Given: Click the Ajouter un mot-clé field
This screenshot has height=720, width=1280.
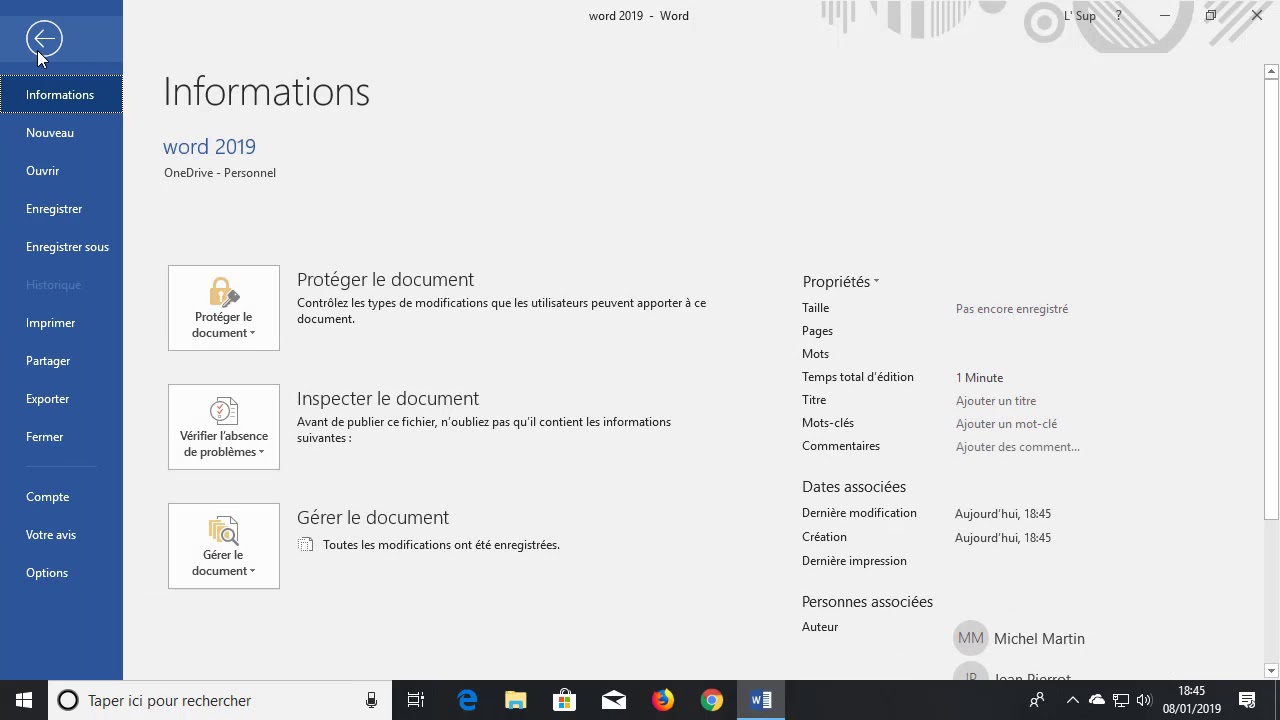Looking at the screenshot, I should 1006,424.
